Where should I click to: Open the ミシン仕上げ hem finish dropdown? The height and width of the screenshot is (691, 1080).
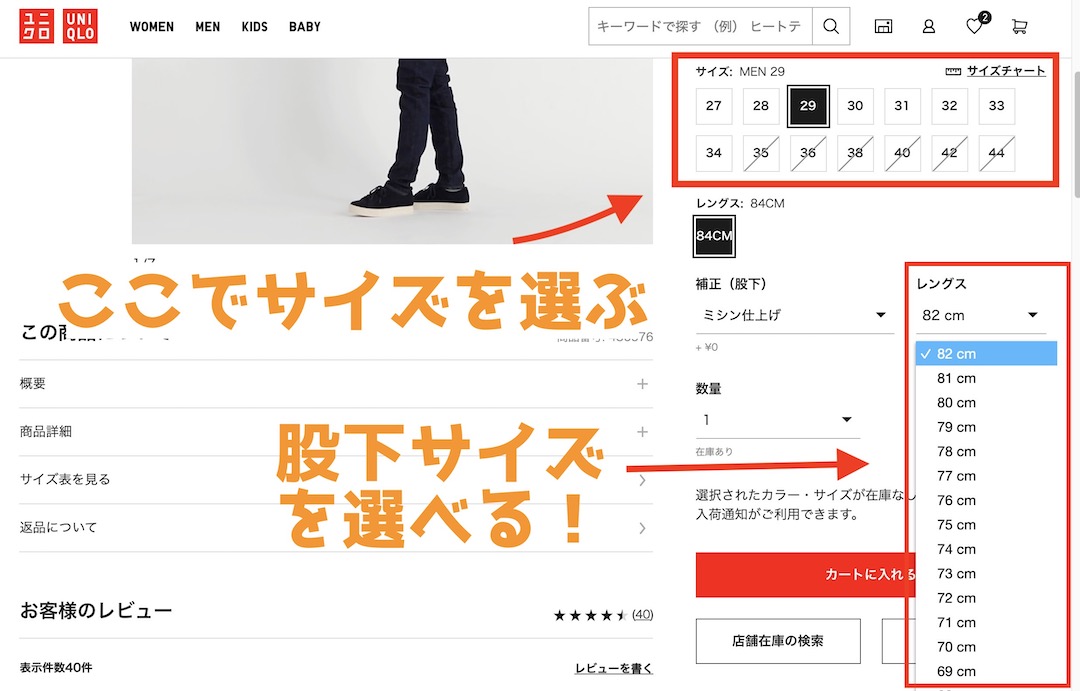click(793, 315)
